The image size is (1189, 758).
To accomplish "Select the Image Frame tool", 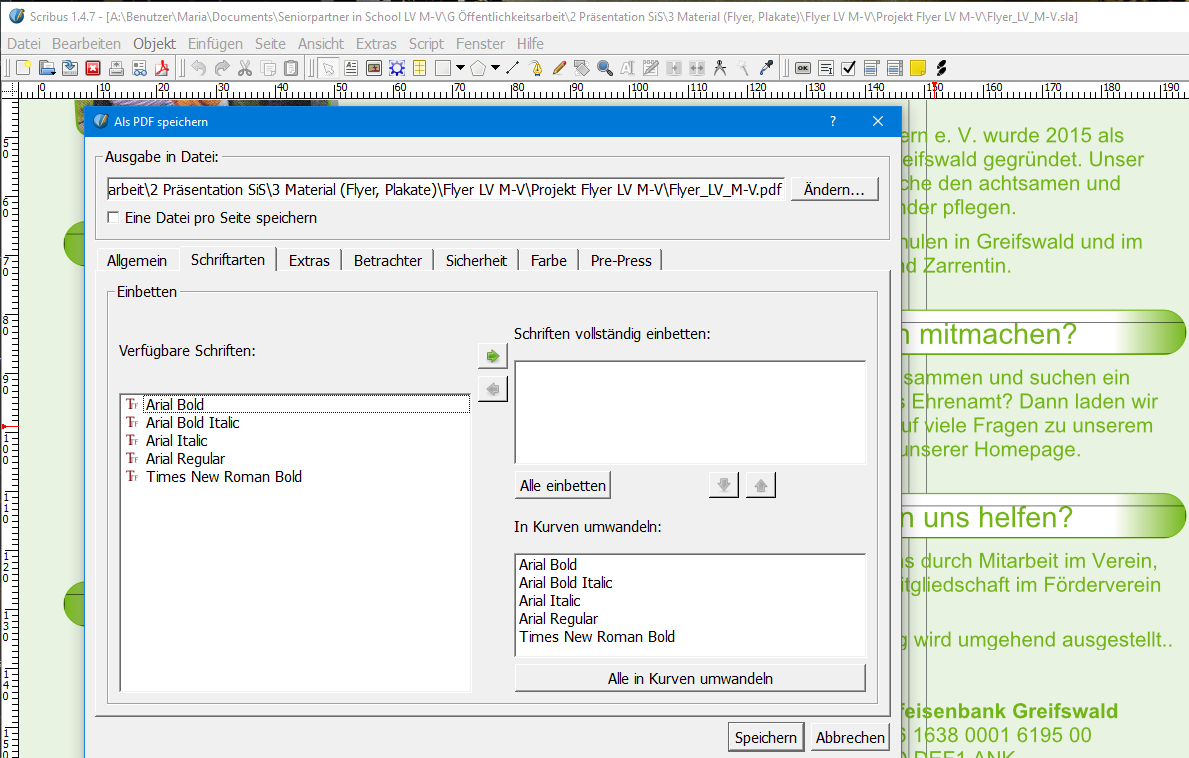I will pos(374,68).
